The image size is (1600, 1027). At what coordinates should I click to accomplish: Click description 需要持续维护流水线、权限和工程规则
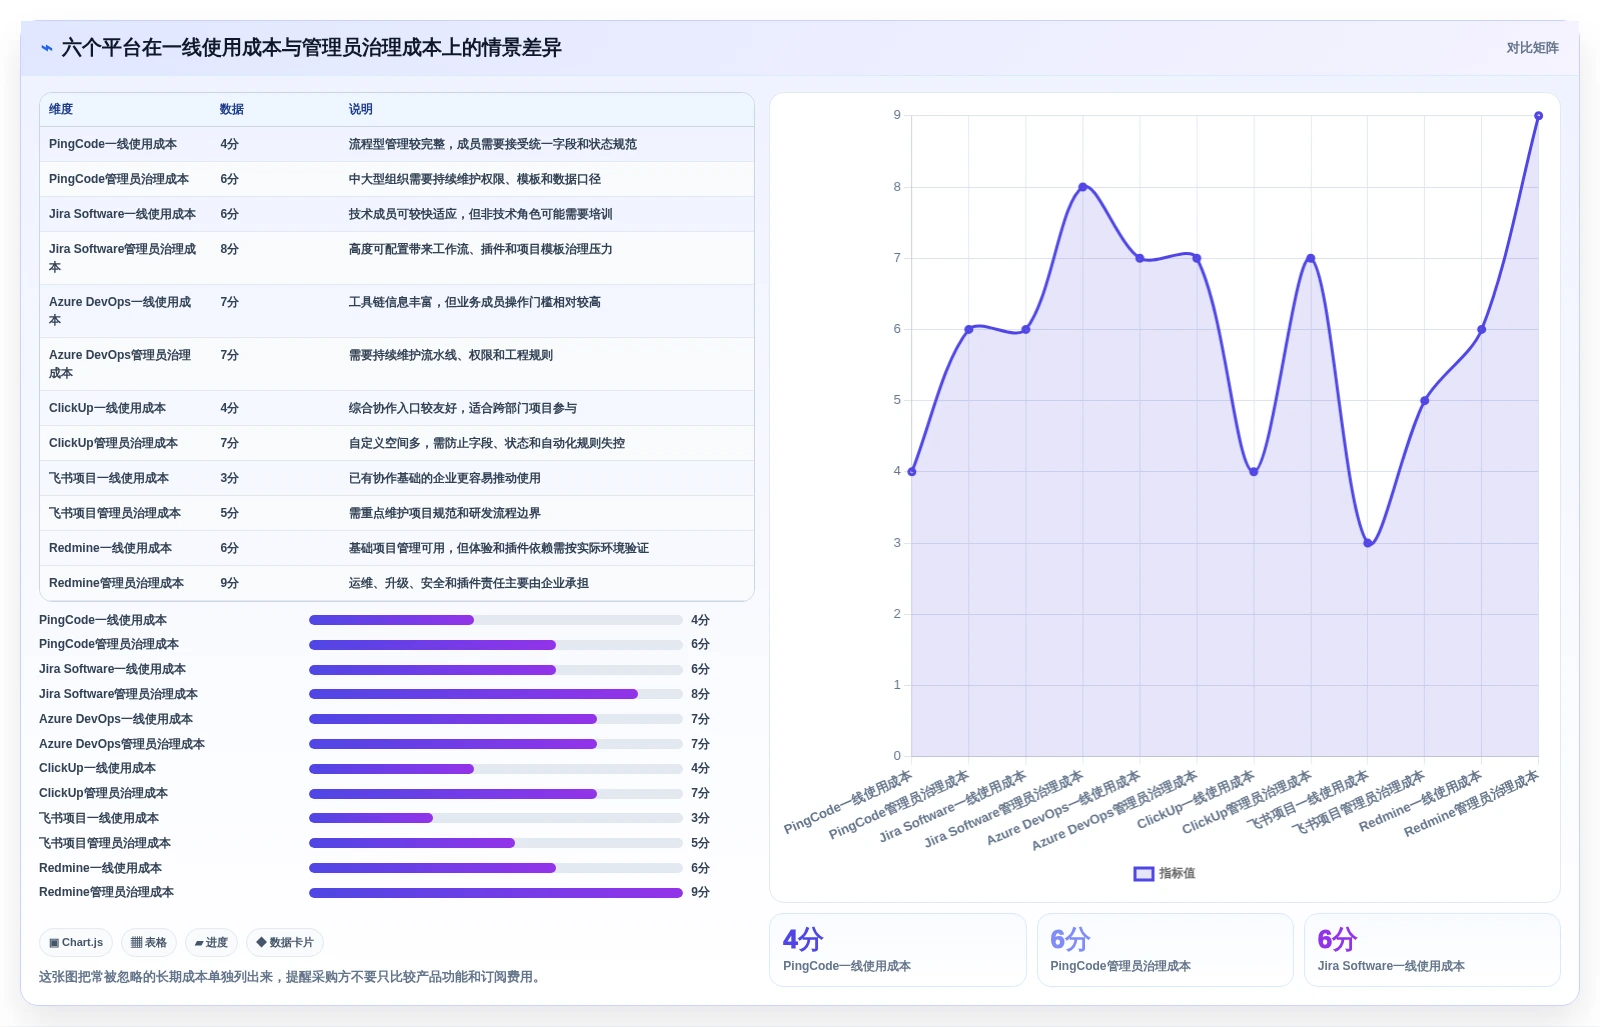pos(451,355)
